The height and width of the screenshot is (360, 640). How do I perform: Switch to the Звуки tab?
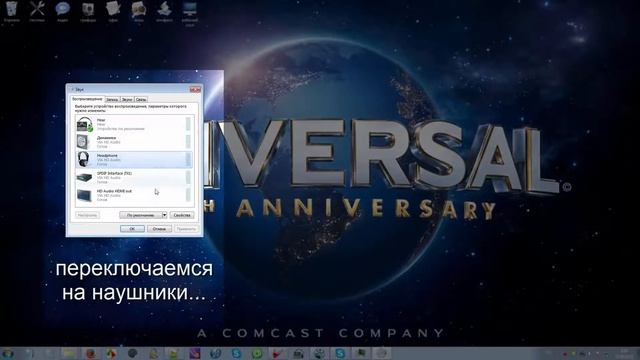(x=127, y=99)
